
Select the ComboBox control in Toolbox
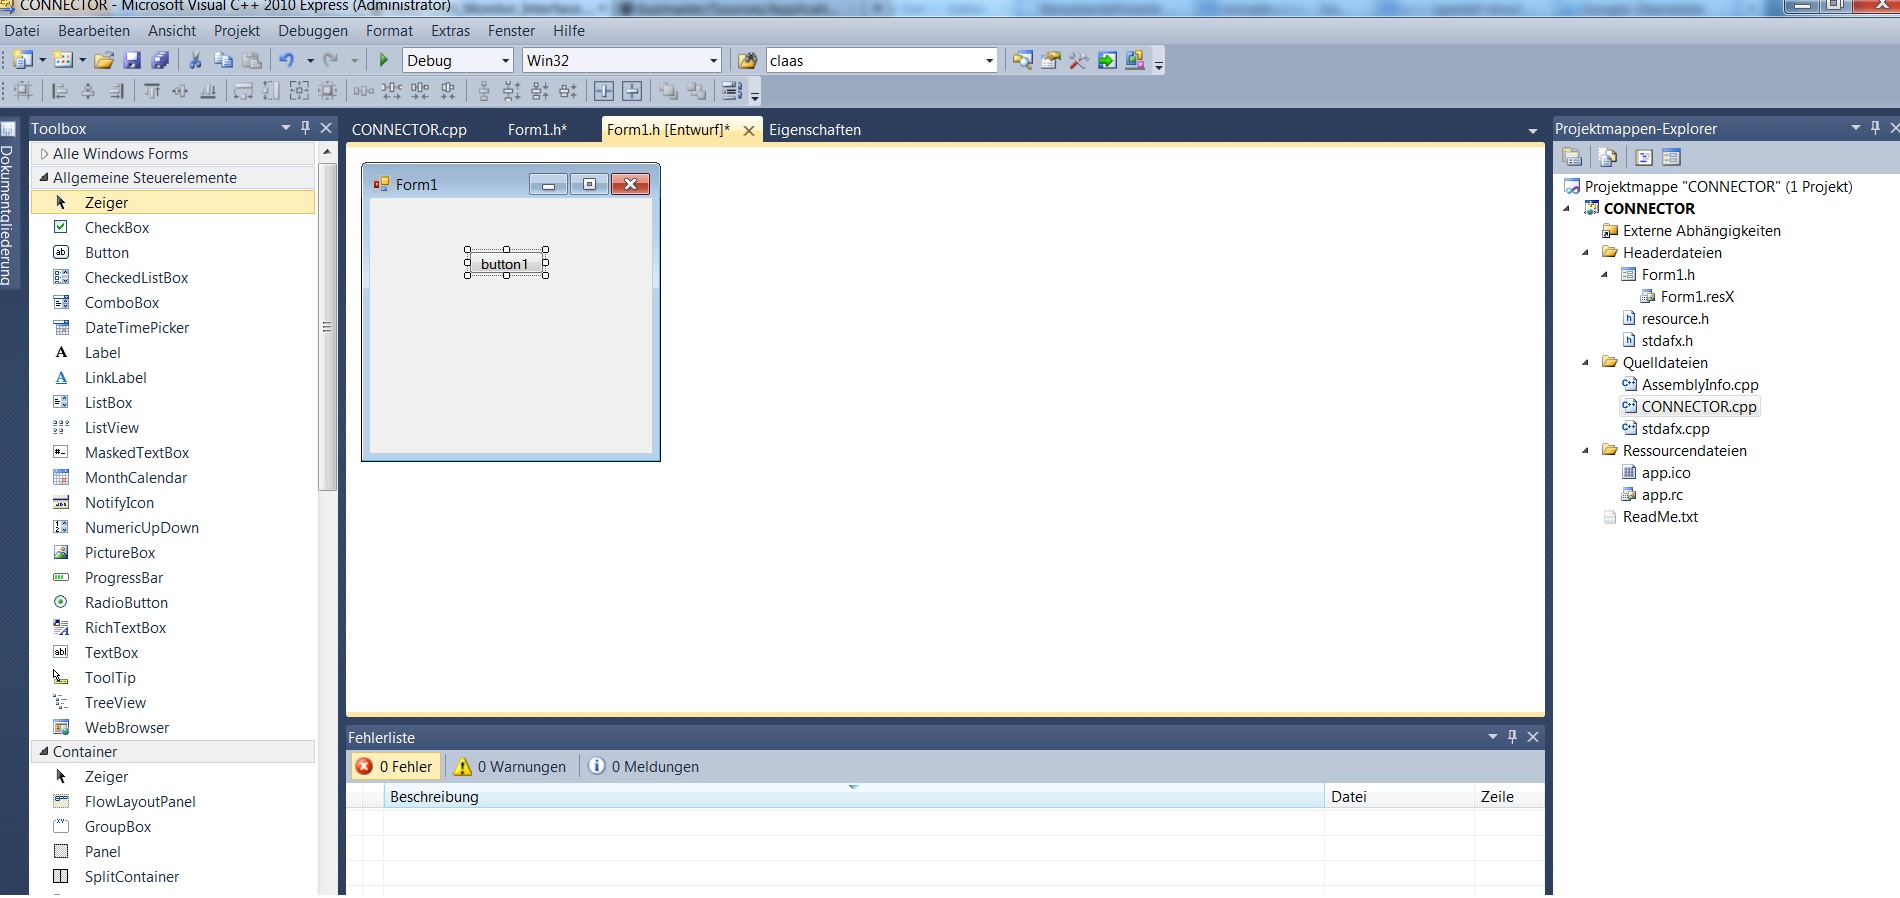[122, 303]
